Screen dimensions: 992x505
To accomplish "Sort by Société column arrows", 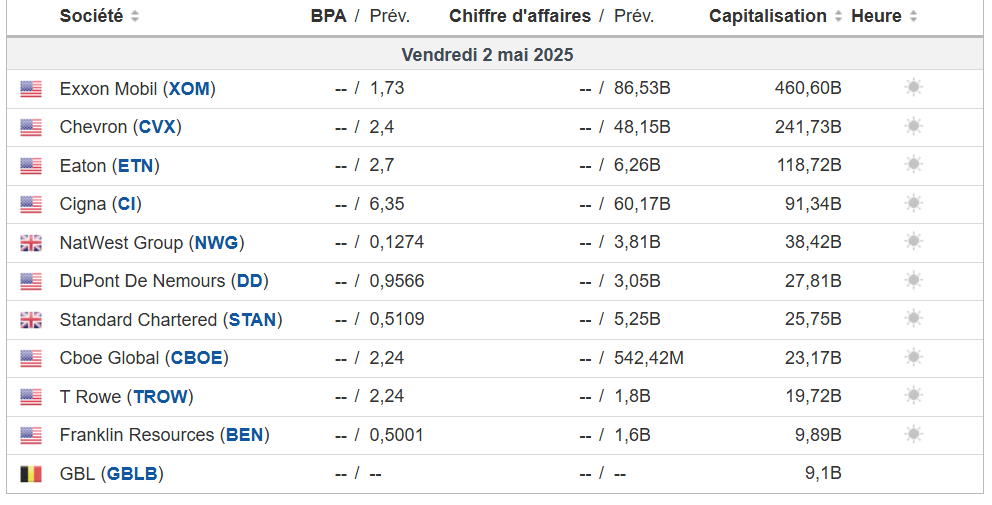I will 135,17.
